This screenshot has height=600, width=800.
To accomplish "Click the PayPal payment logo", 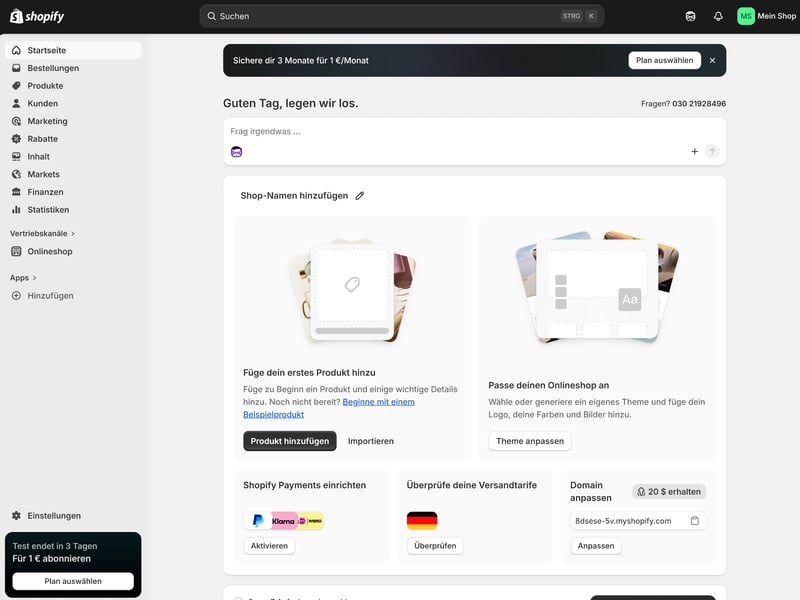I will coord(258,521).
